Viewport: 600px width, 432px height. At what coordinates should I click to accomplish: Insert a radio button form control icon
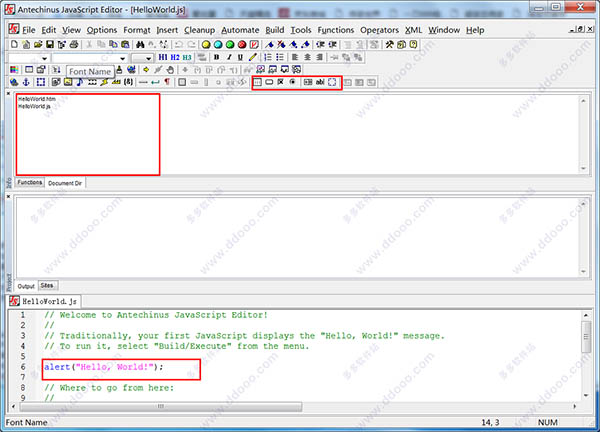pyautogui.click(x=292, y=82)
